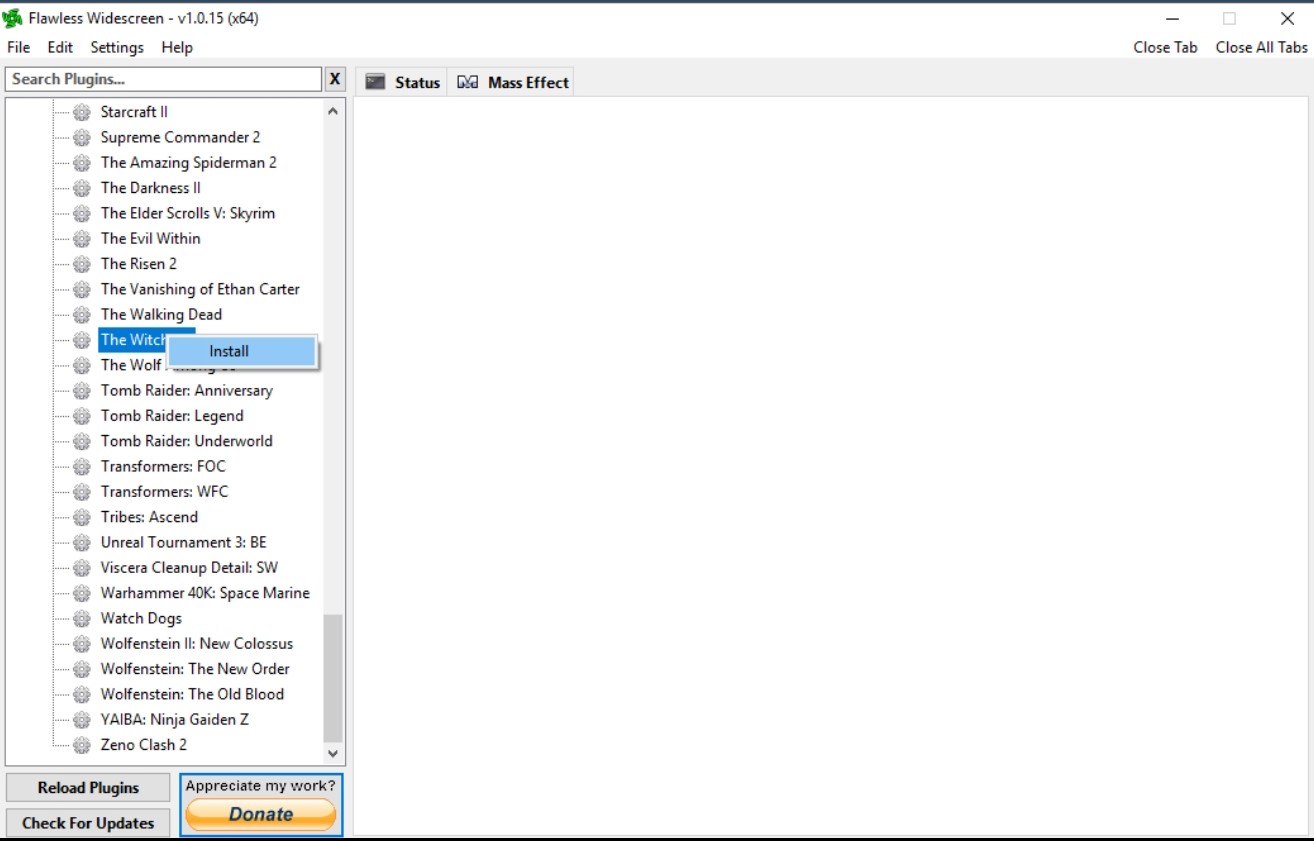Switch to the Mass Effect tab
The width and height of the screenshot is (1314, 841).
(513, 82)
